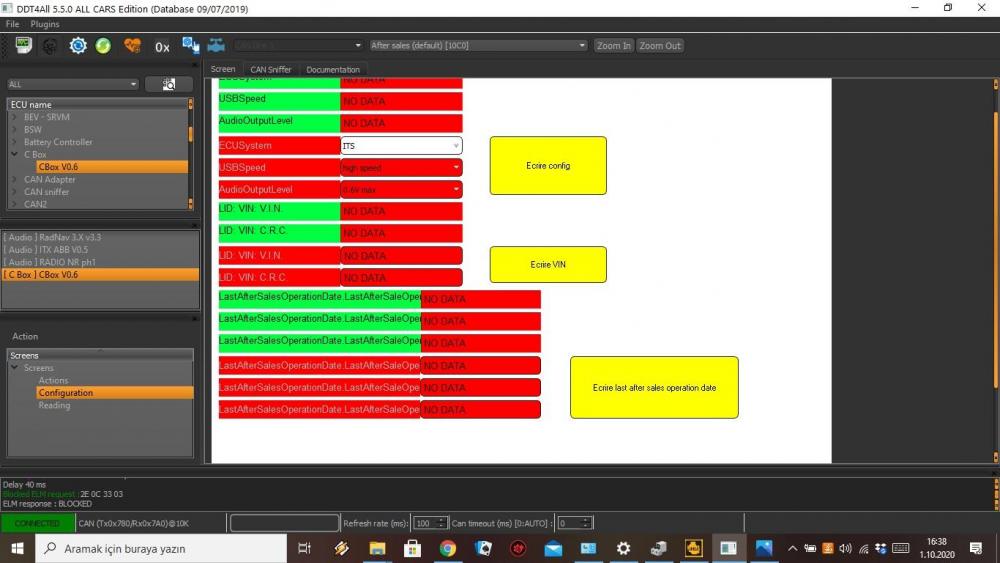
Task: Open the ALL ECU filter dropdown
Action: point(73,84)
